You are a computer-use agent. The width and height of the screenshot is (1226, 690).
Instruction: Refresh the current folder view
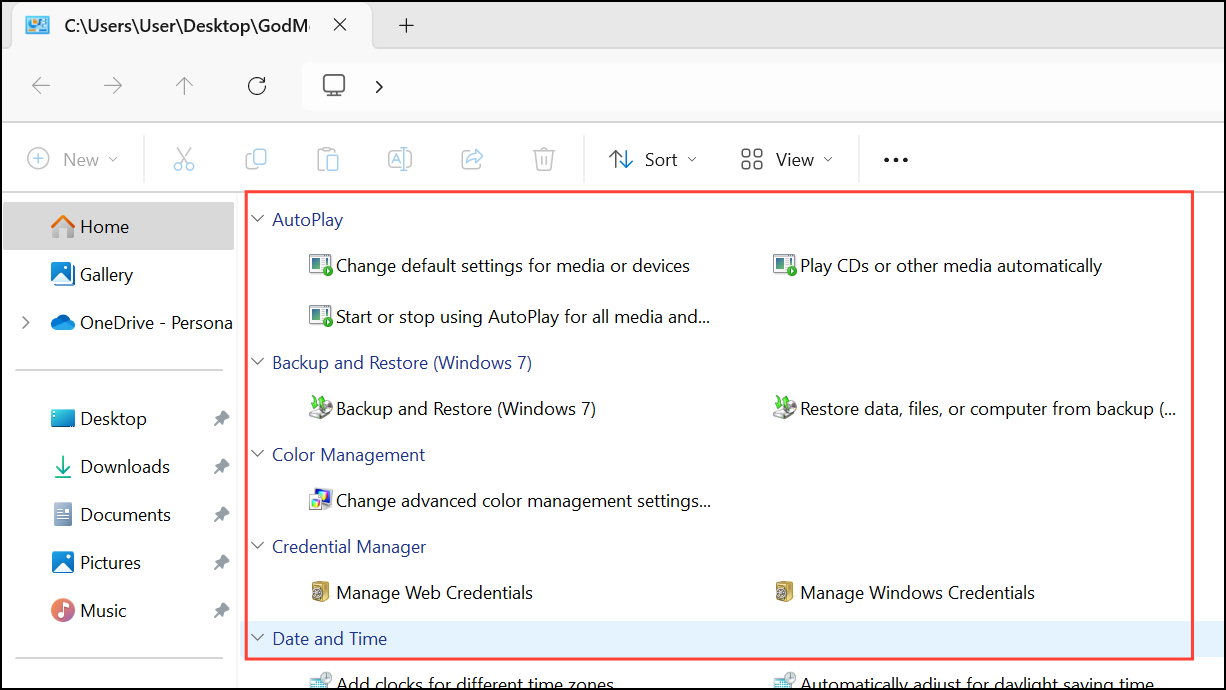tap(257, 86)
